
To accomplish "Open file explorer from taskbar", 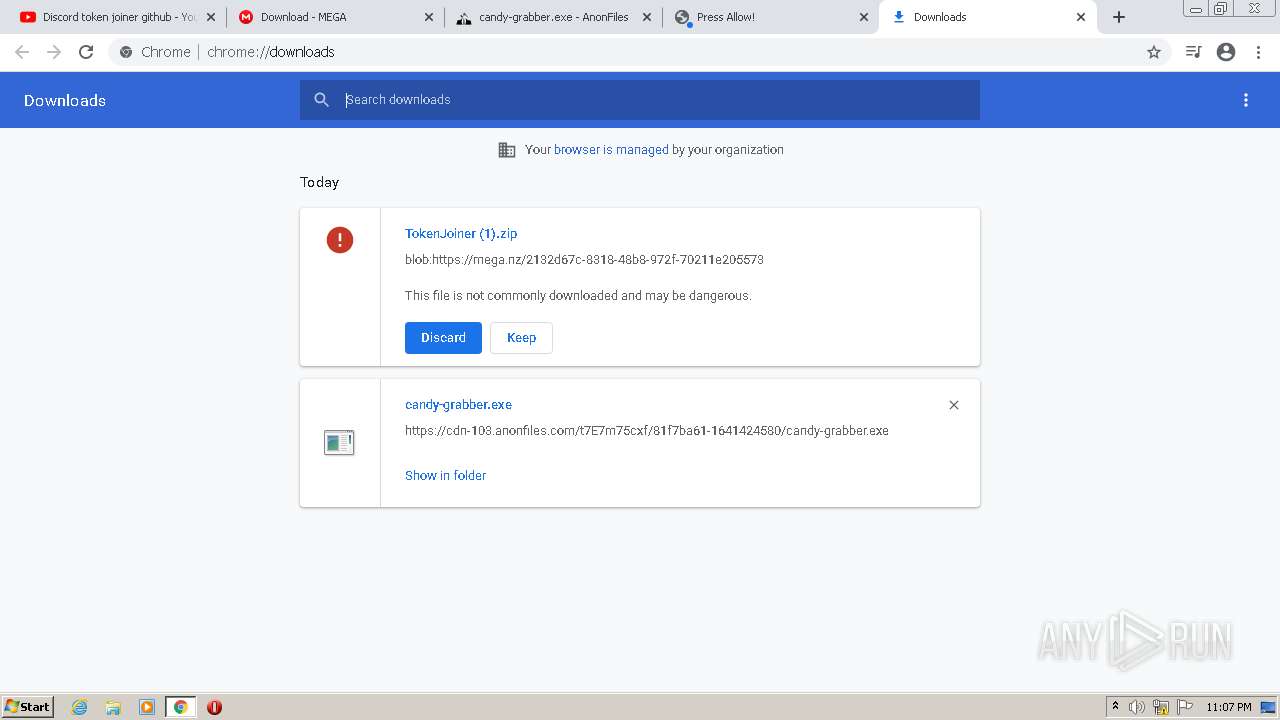I will point(113,707).
